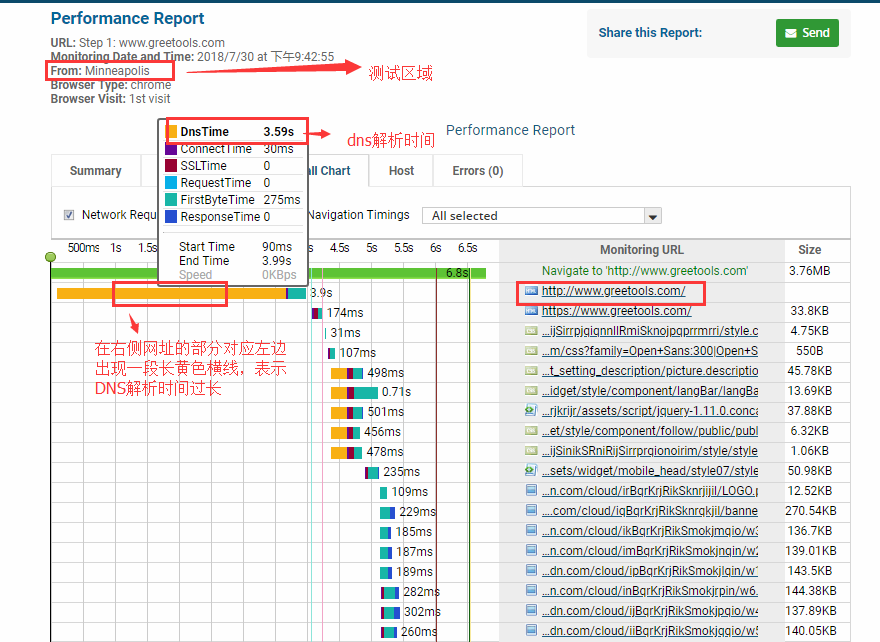
Task: Toggle the Network Requests checkbox
Action: 69,215
